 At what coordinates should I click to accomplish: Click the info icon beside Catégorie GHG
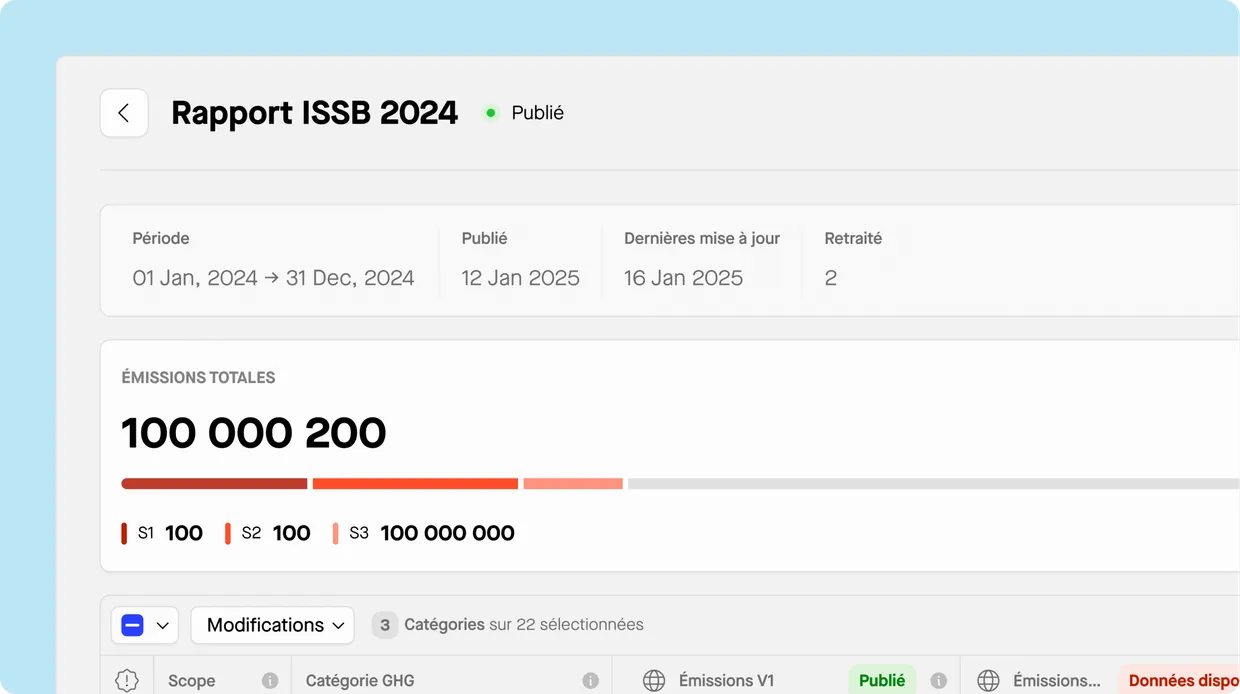pyautogui.click(x=590, y=680)
